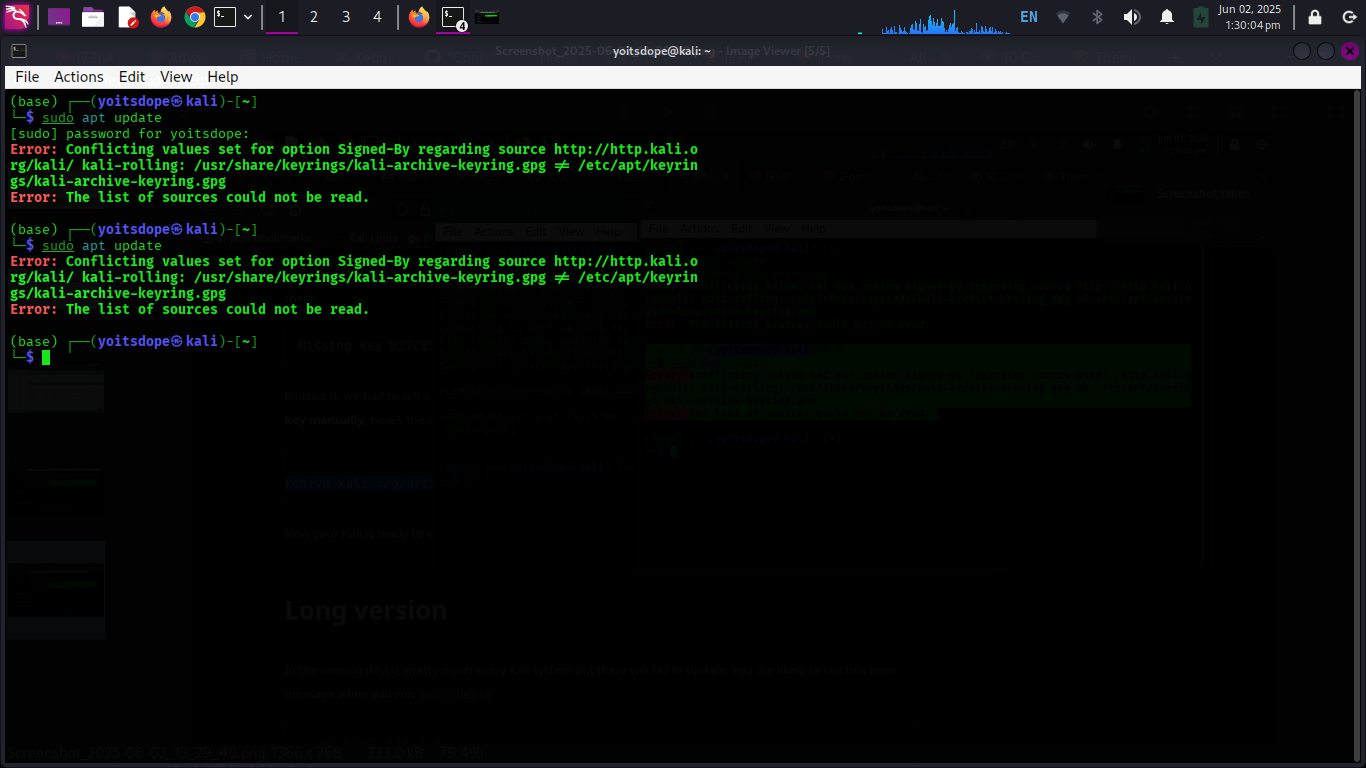The width and height of the screenshot is (1366, 768).
Task: Select the image viewer taskbar button
Action: tap(488, 17)
